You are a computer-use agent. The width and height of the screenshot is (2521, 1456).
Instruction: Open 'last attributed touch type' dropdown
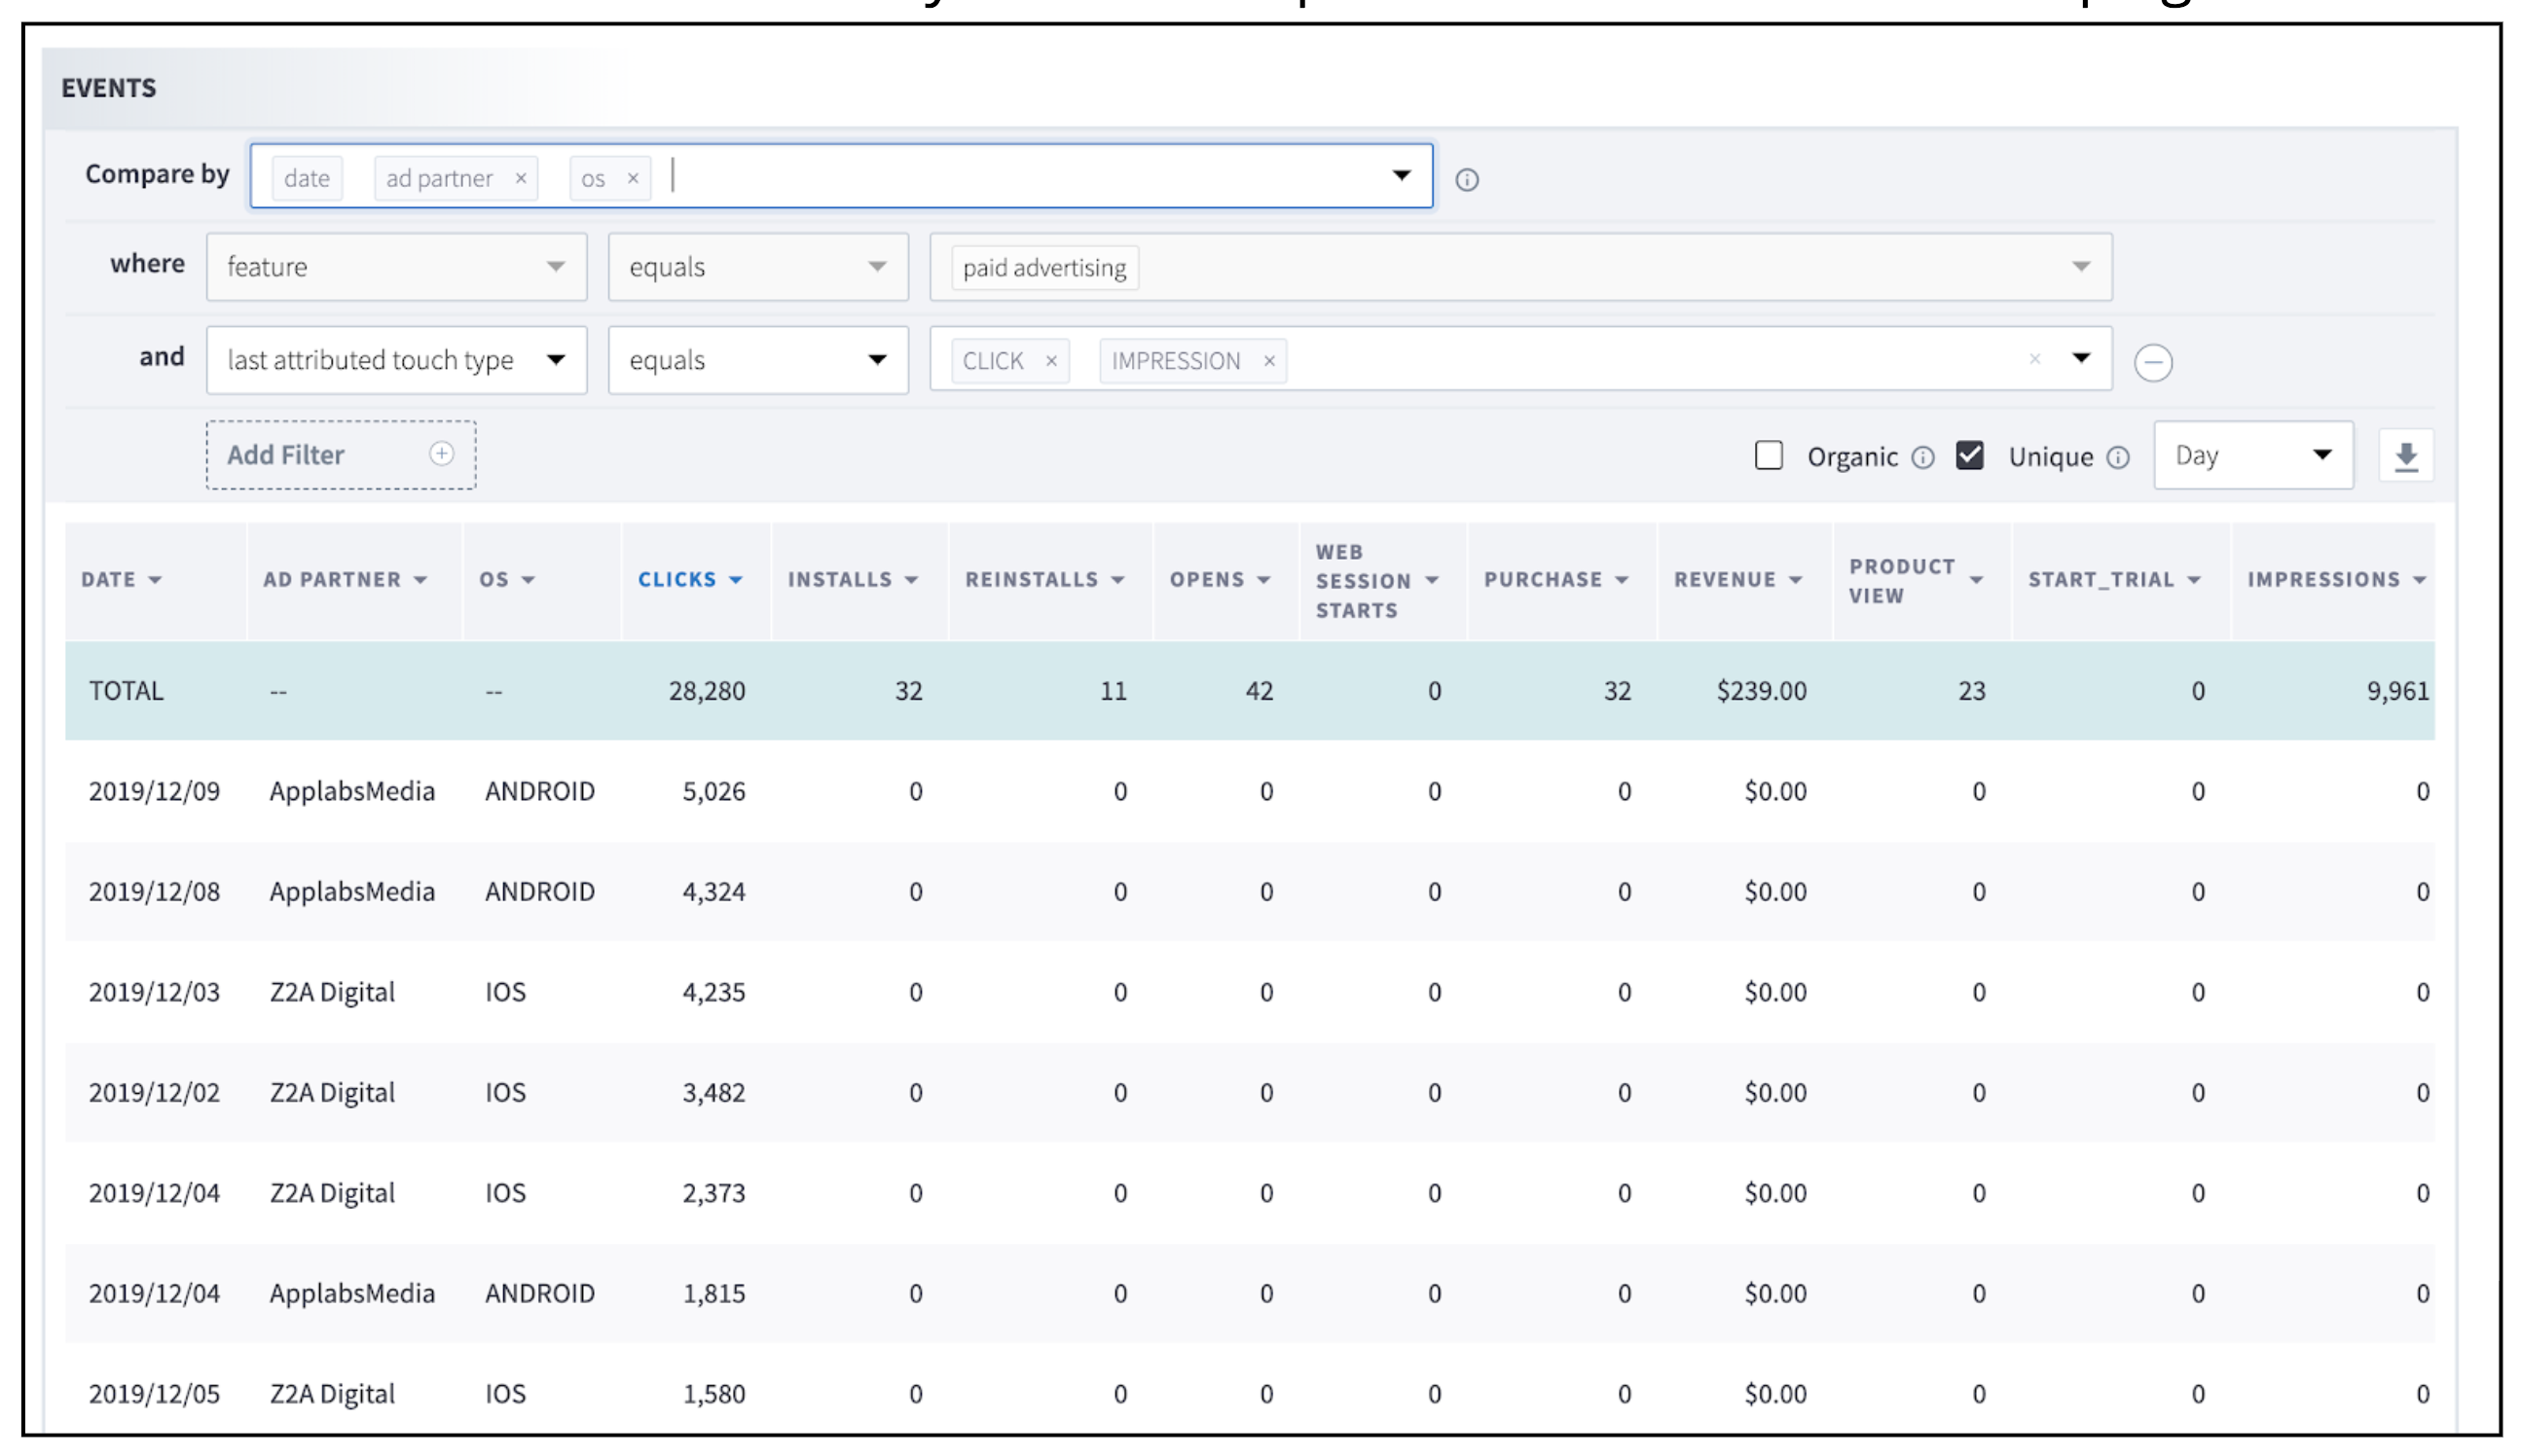pos(396,360)
